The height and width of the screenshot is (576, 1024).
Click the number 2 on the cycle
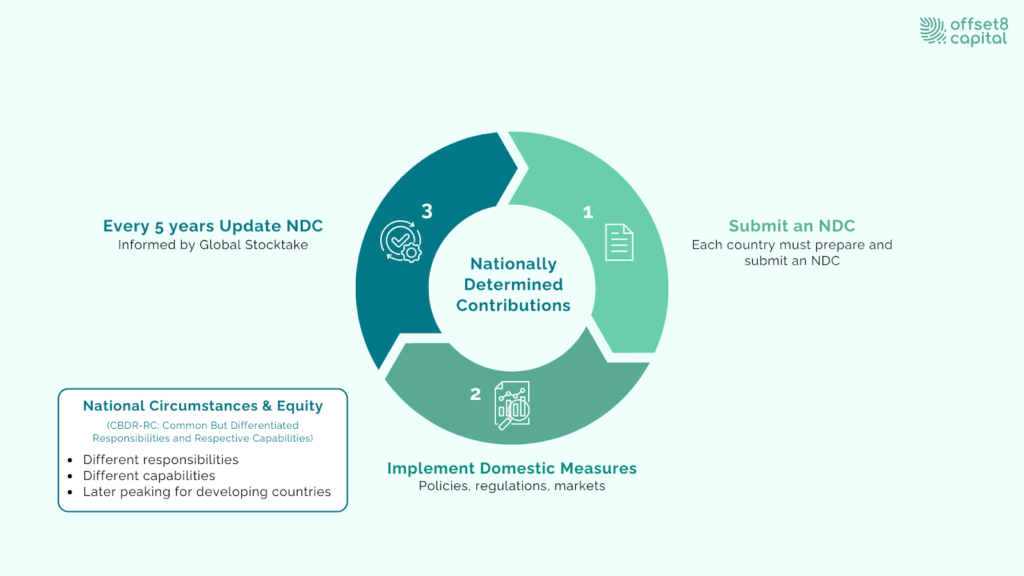[x=475, y=394]
